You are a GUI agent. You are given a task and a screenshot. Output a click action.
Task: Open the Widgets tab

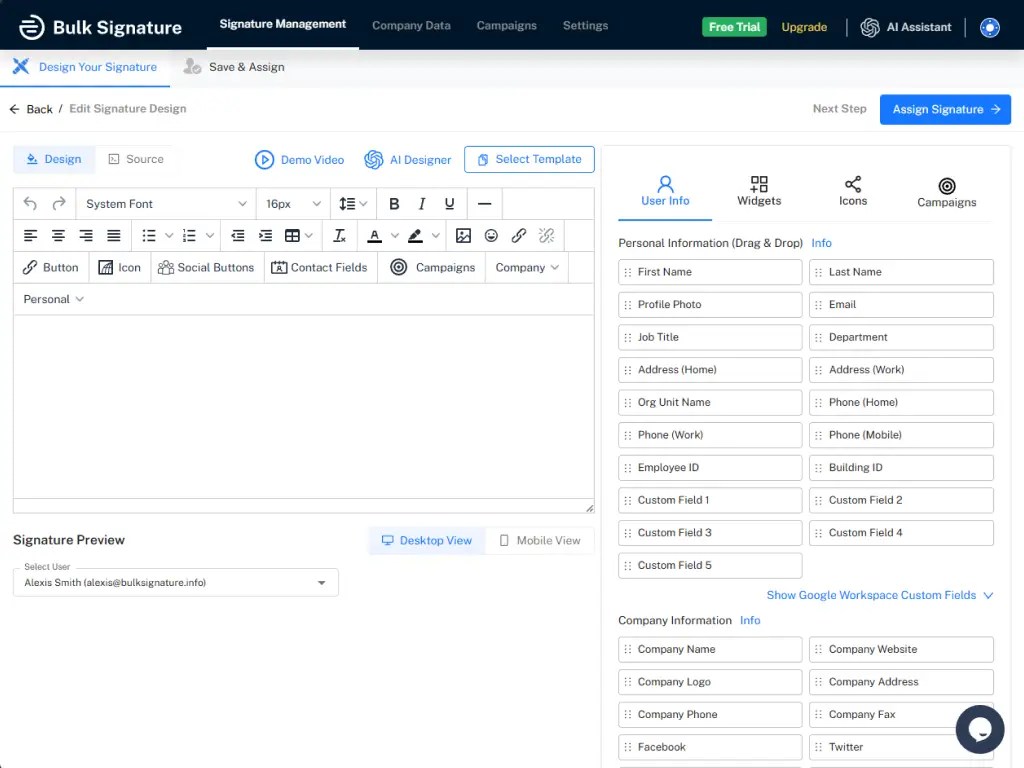(759, 190)
